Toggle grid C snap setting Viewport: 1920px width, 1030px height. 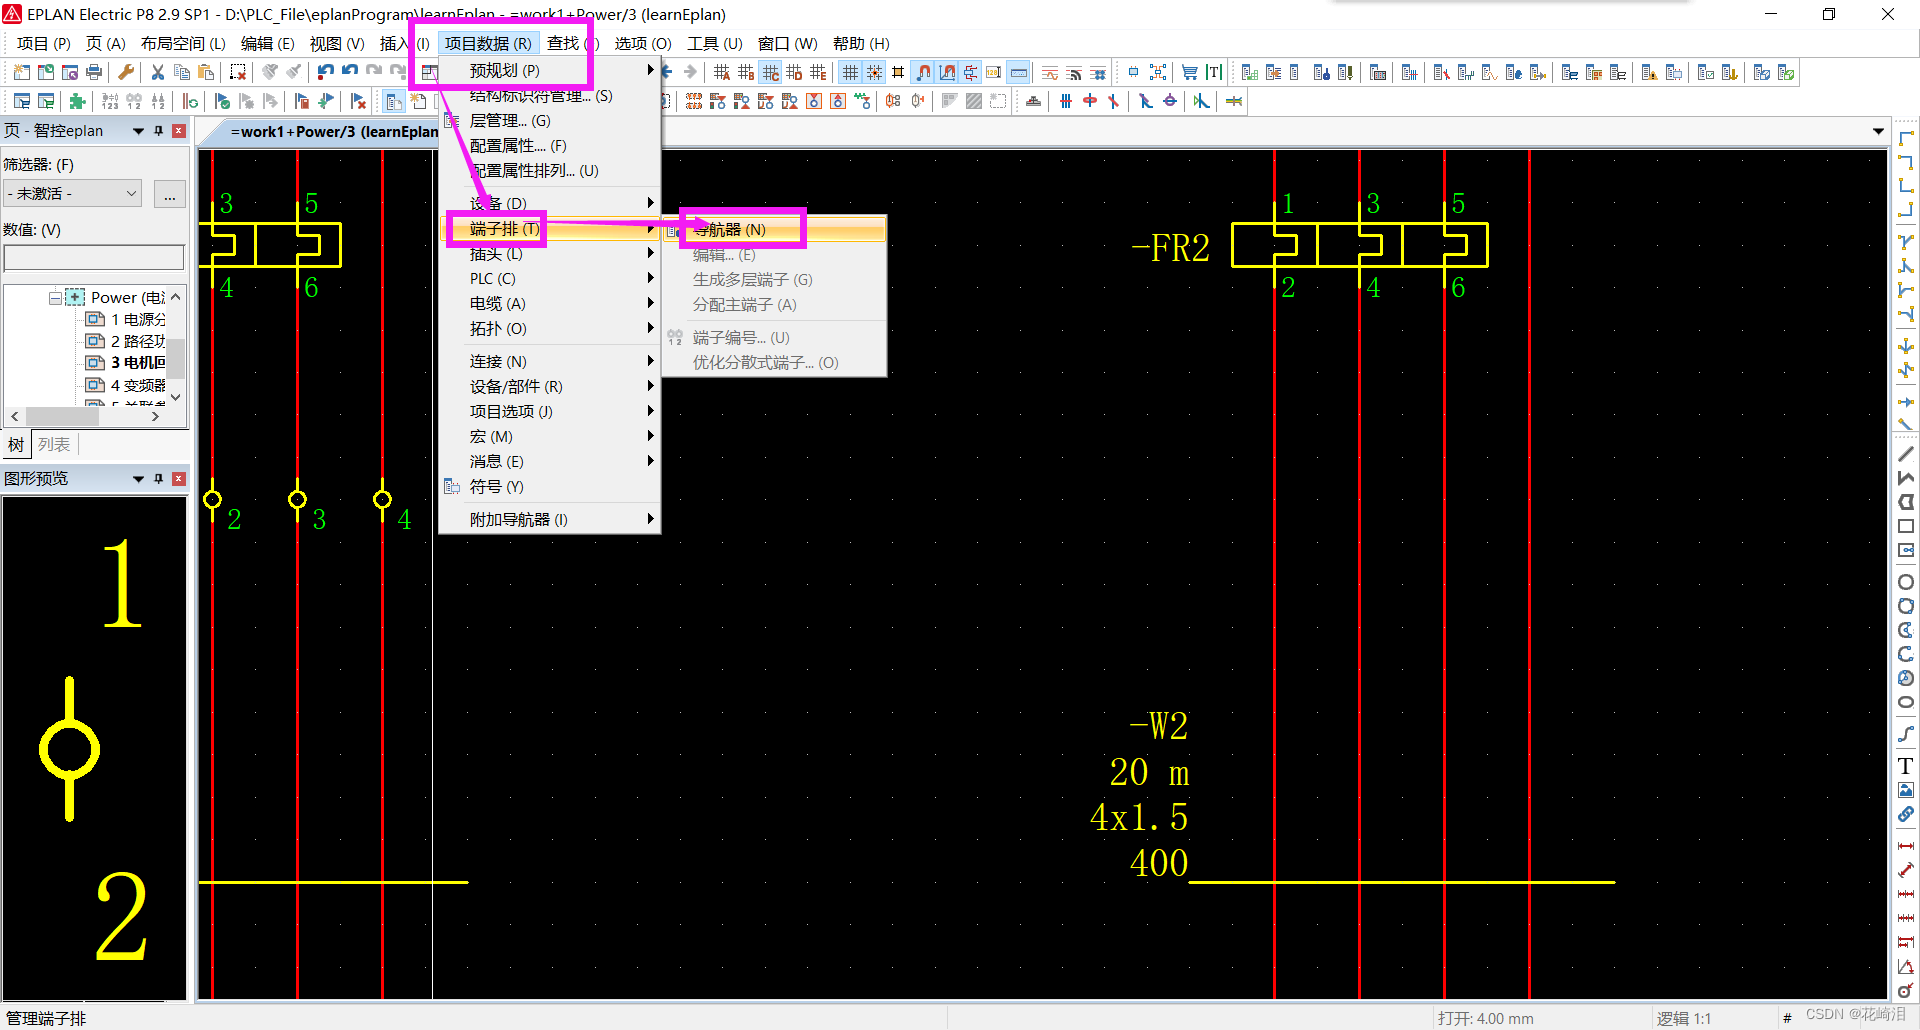coord(770,72)
